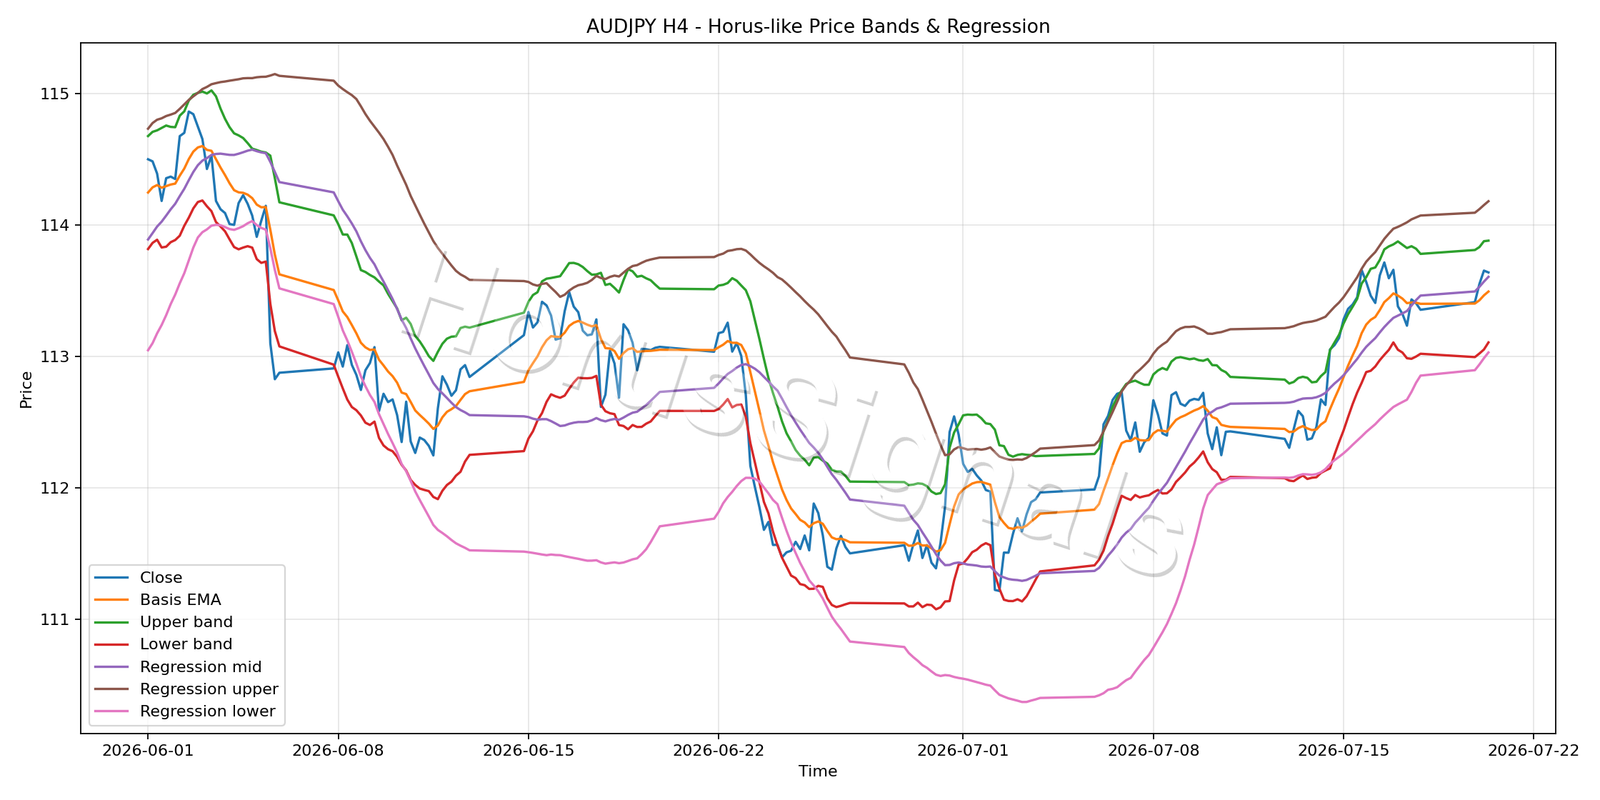Click the 2026-07-22 date tick label
The image size is (1600, 800).
(x=1533, y=750)
